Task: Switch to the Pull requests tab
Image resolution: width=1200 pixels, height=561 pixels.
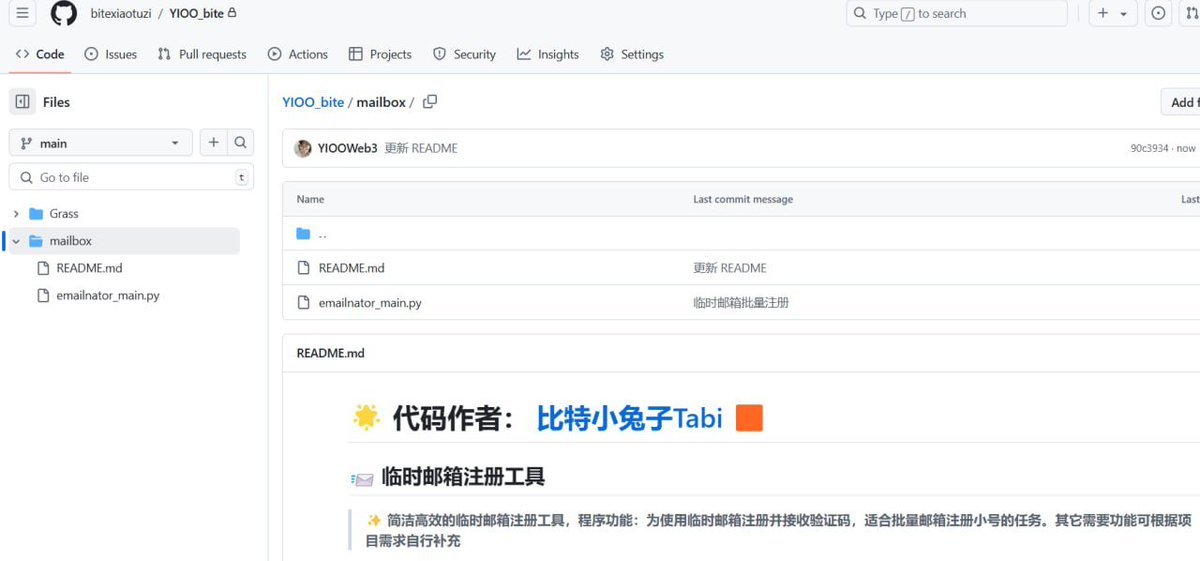Action: pyautogui.click(x=202, y=54)
